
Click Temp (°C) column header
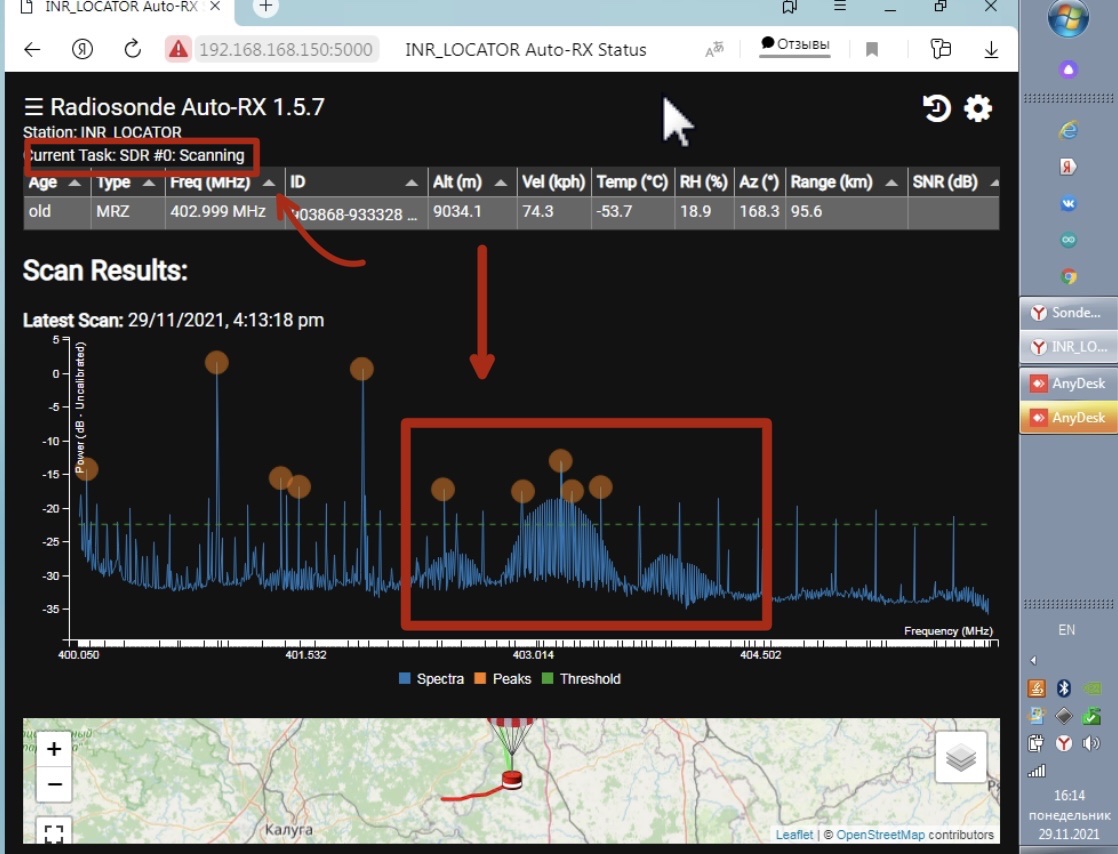point(632,182)
